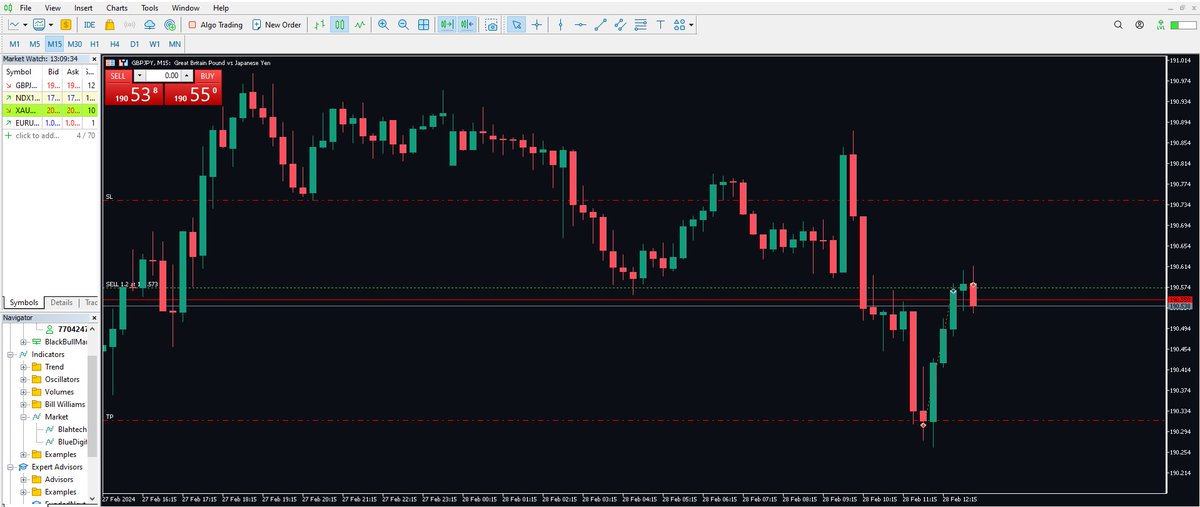Click the Signals broadcast icon

(x=130, y=24)
